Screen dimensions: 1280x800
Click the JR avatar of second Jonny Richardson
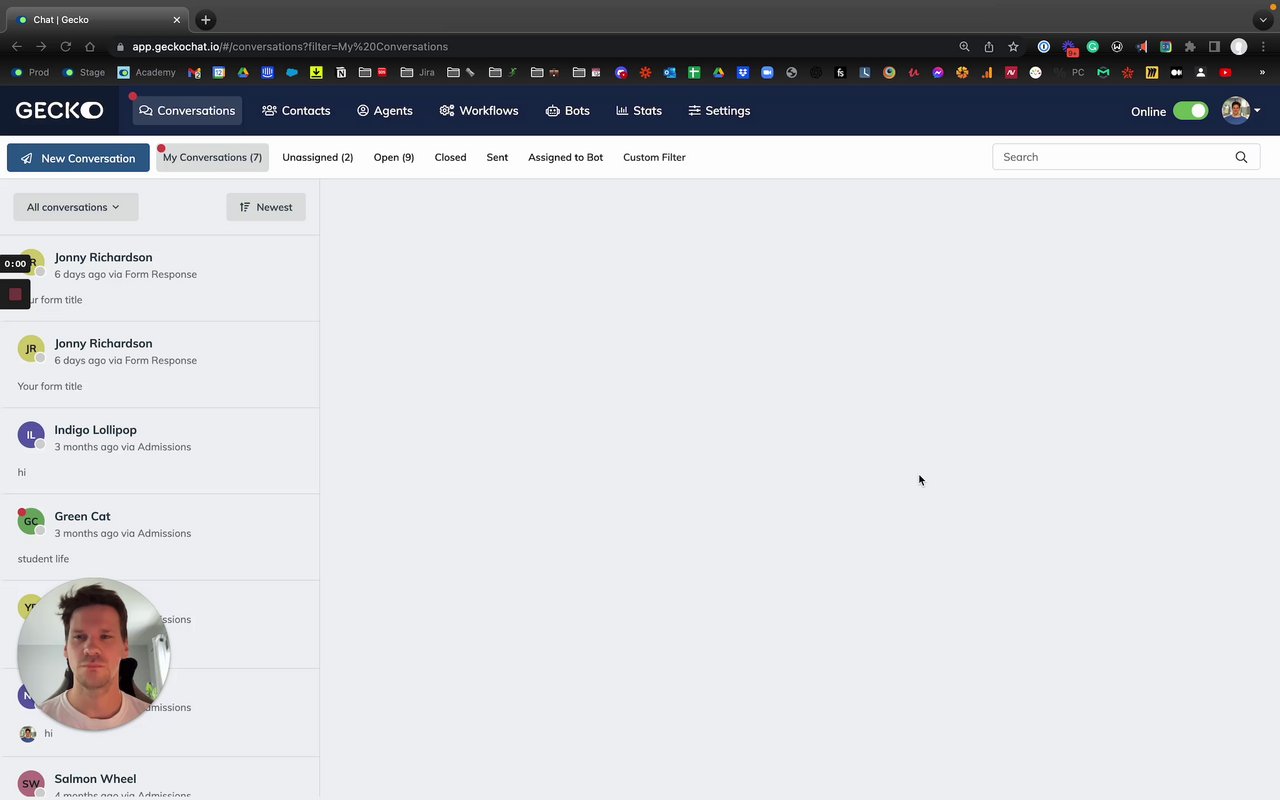[31, 349]
